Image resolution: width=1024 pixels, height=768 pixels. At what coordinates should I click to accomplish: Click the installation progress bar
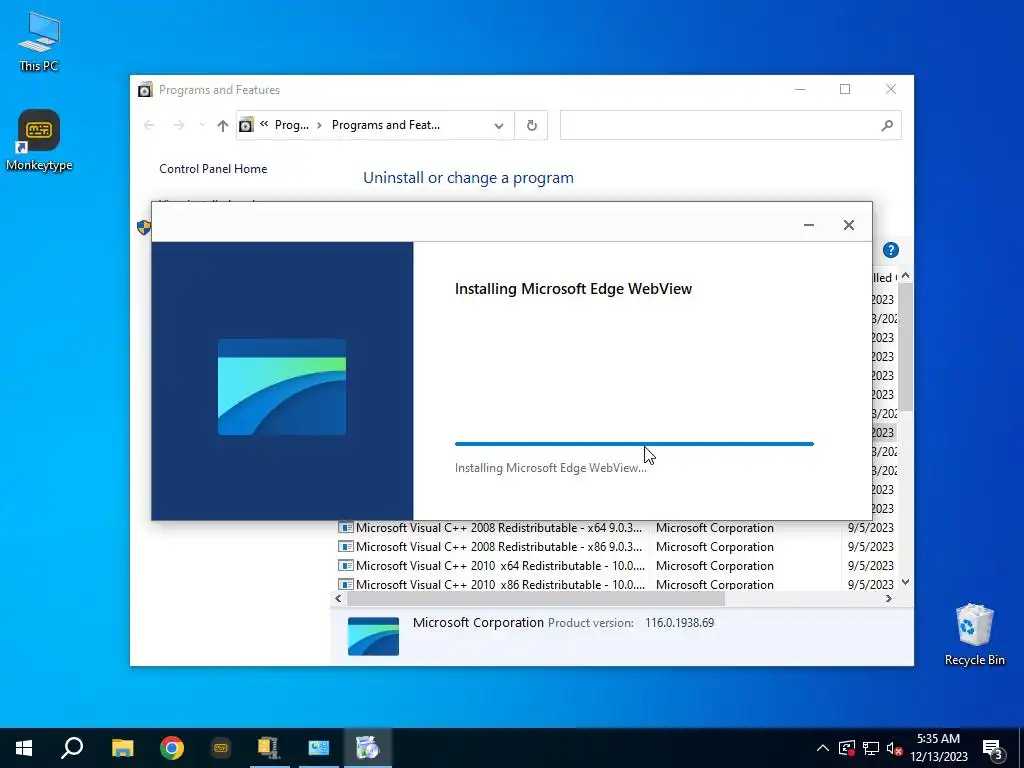[634, 444]
